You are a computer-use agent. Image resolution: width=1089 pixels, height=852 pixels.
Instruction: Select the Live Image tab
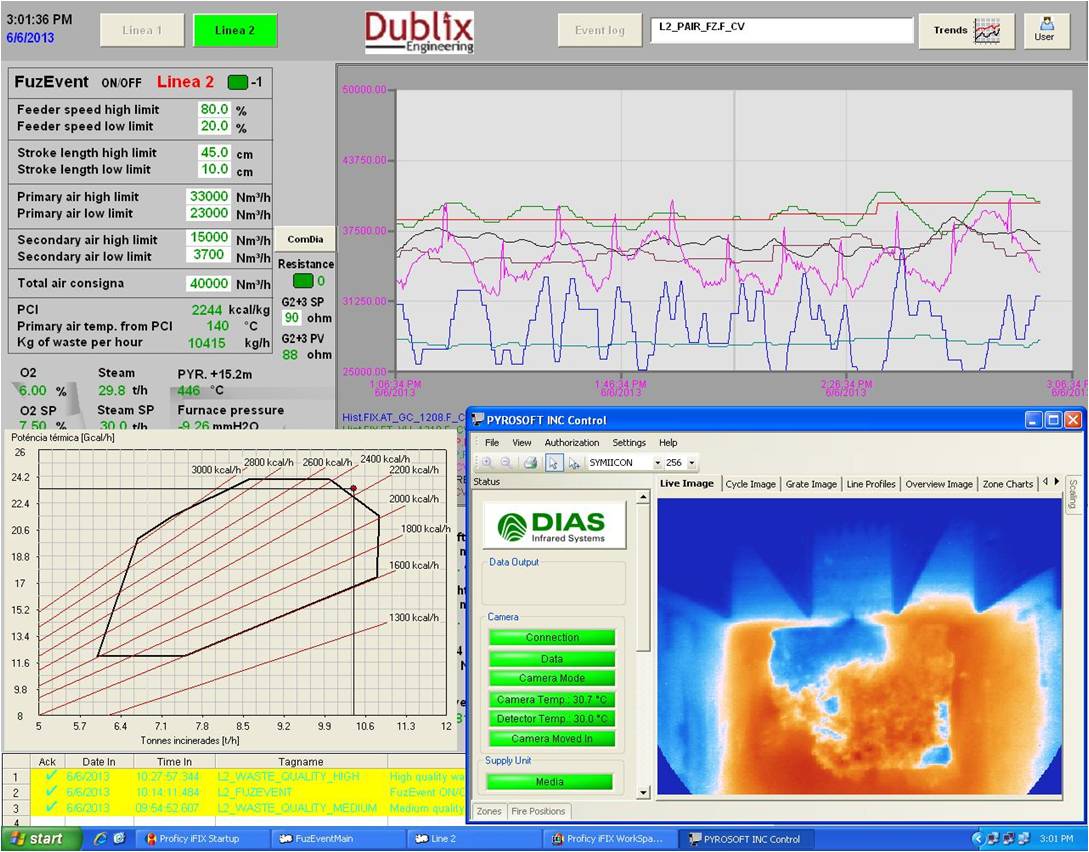687,483
